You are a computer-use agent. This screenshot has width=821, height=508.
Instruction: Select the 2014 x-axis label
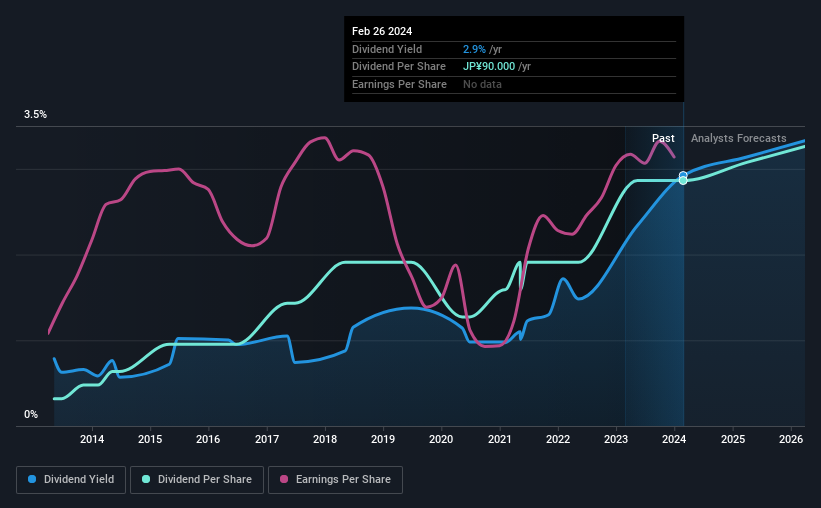tap(92, 439)
